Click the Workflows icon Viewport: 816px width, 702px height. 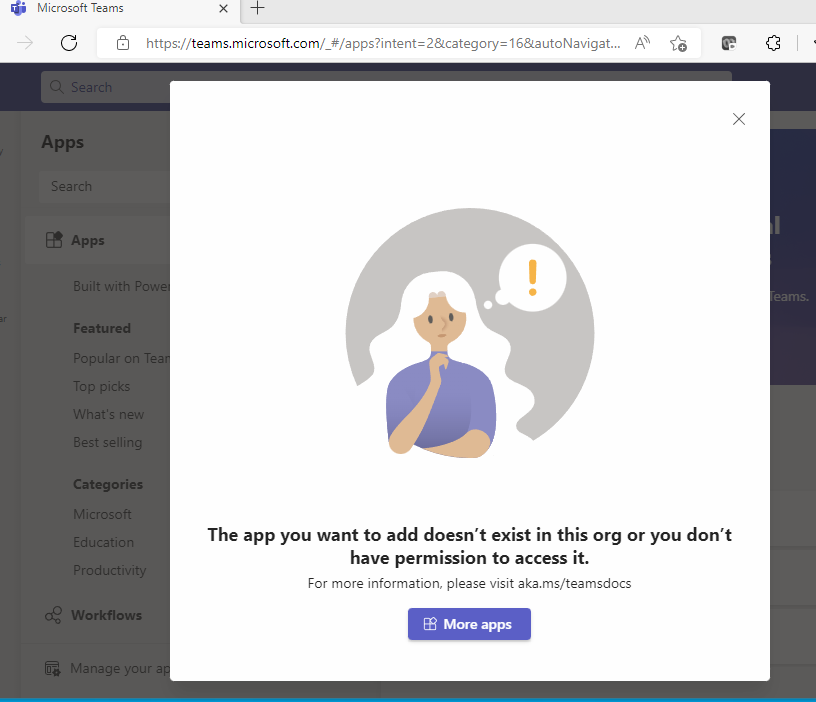pos(54,615)
